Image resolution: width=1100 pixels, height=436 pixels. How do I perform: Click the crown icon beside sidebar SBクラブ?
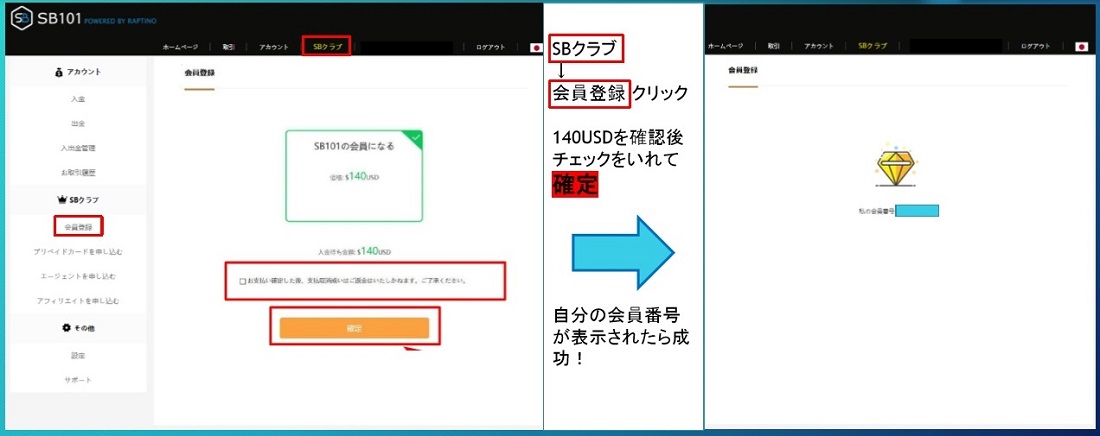[x=61, y=200]
